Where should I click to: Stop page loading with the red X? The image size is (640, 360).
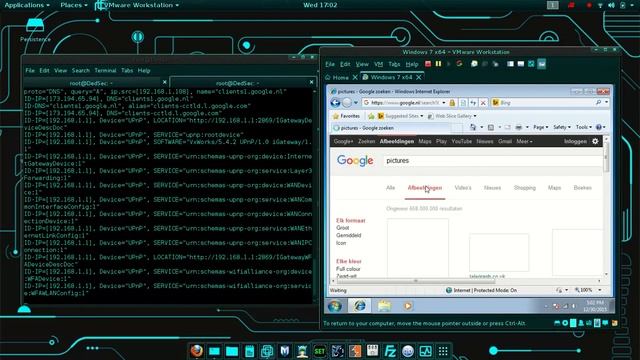pyautogui.click(x=483, y=103)
